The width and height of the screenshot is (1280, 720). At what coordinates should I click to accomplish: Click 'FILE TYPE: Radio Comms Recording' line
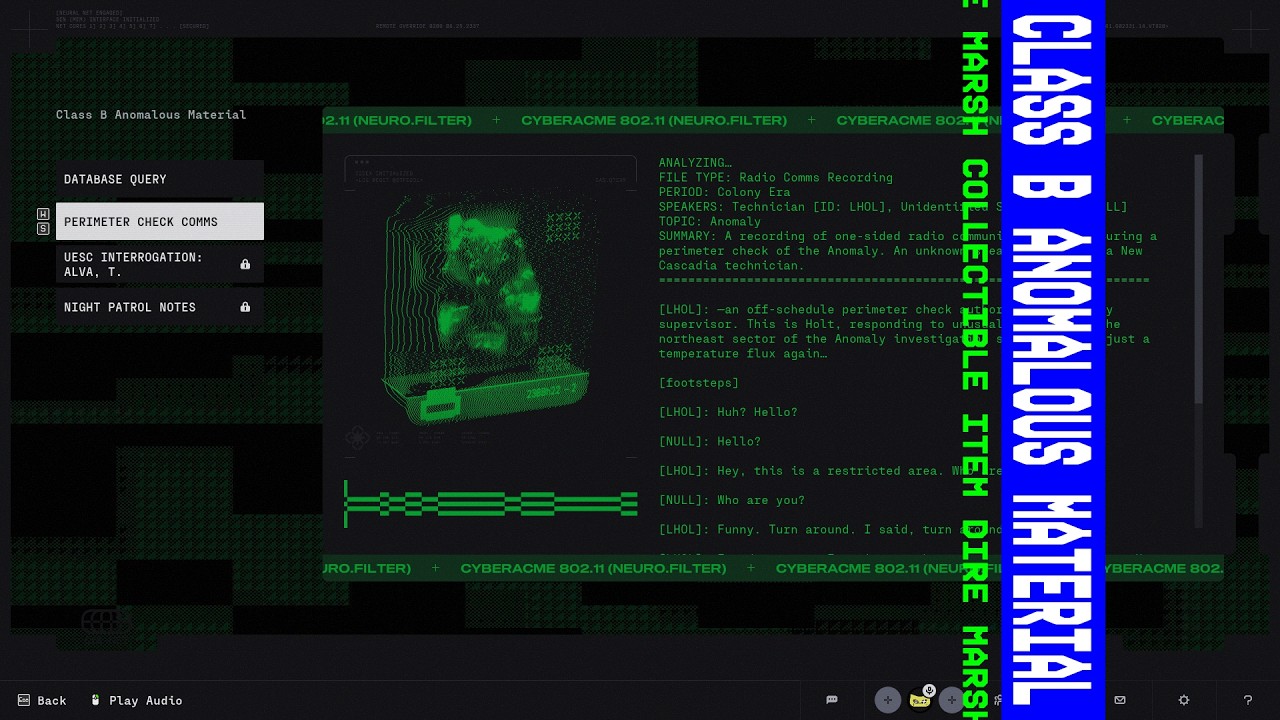tap(776, 178)
